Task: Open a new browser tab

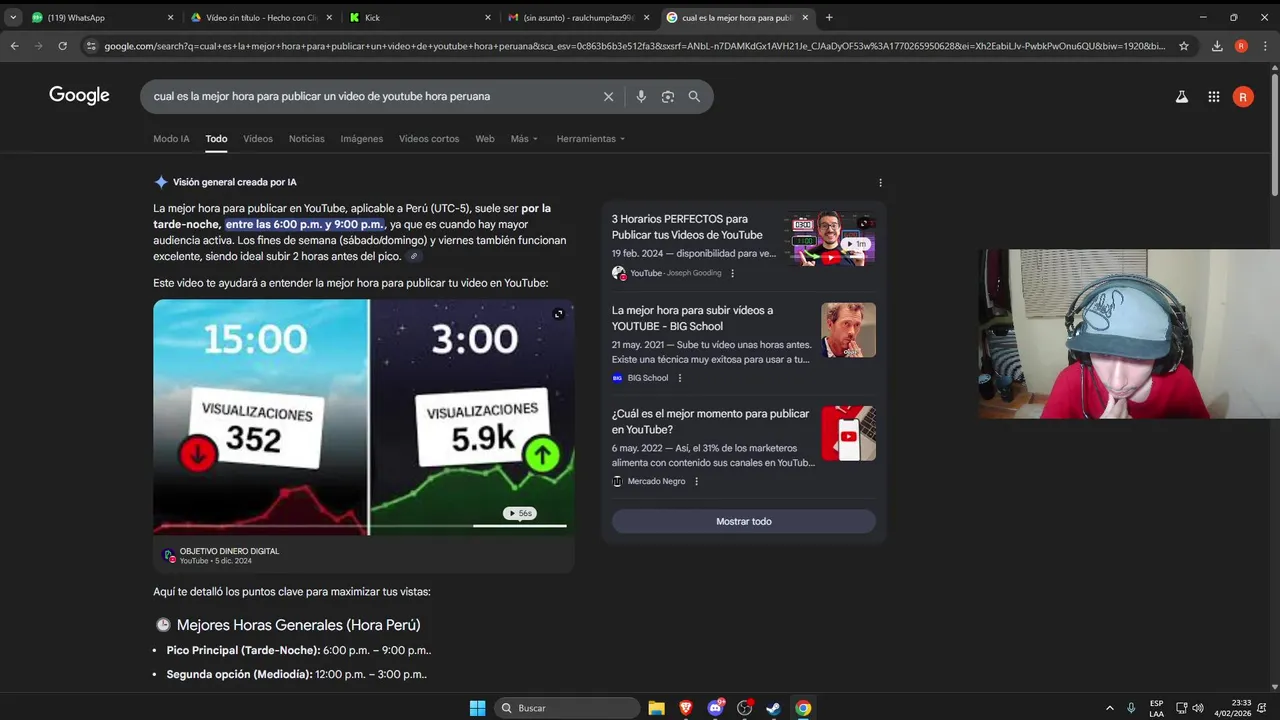Action: click(x=829, y=17)
